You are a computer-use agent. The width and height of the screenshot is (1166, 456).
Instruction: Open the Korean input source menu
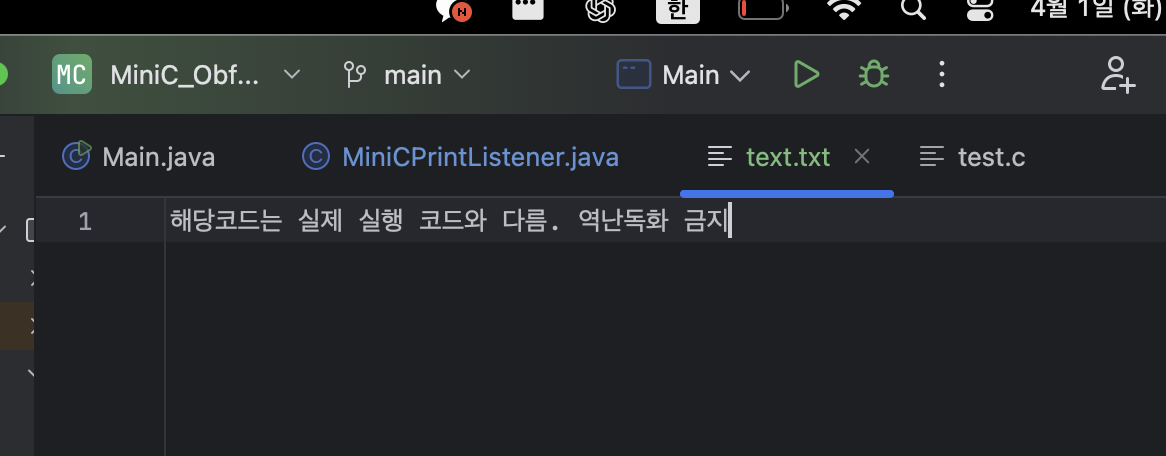click(x=677, y=9)
